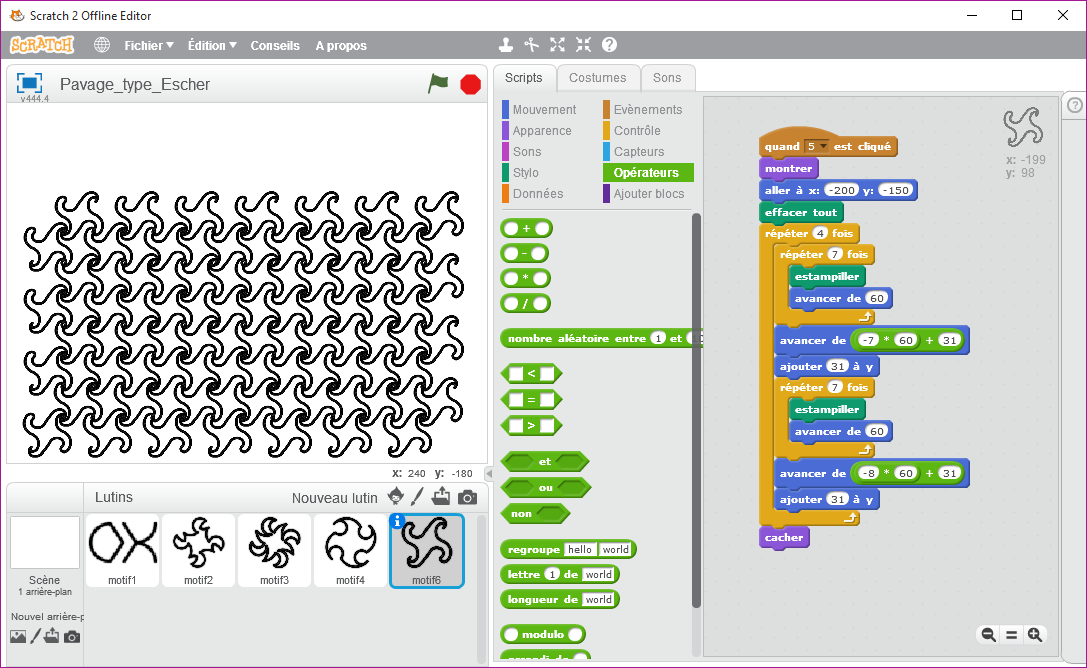Open the Édition dropdown menu
This screenshot has width=1087, height=668.
(x=212, y=45)
